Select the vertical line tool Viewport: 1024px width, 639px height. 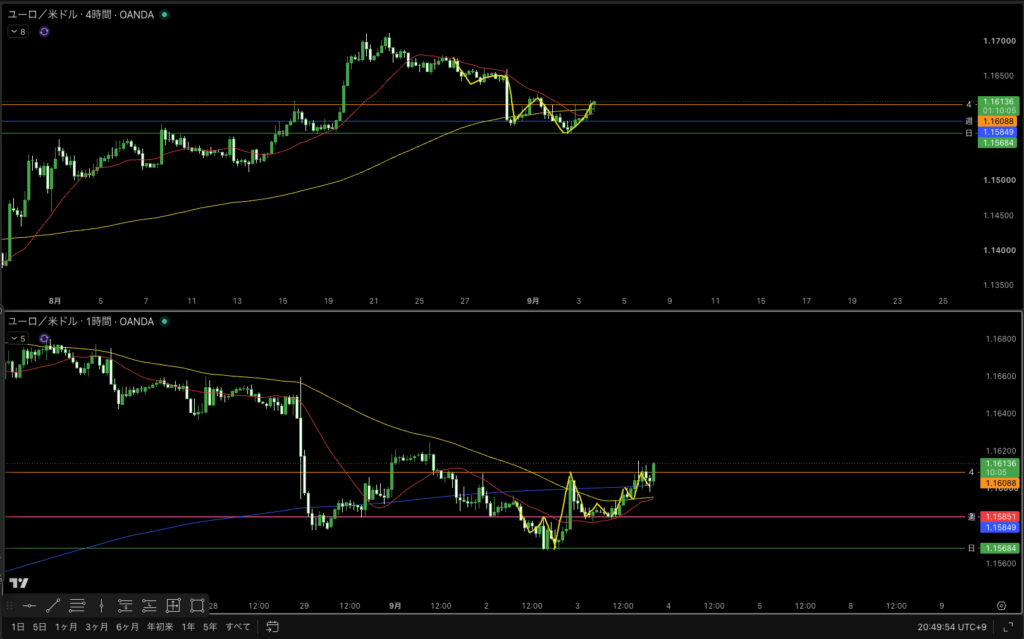[101, 606]
